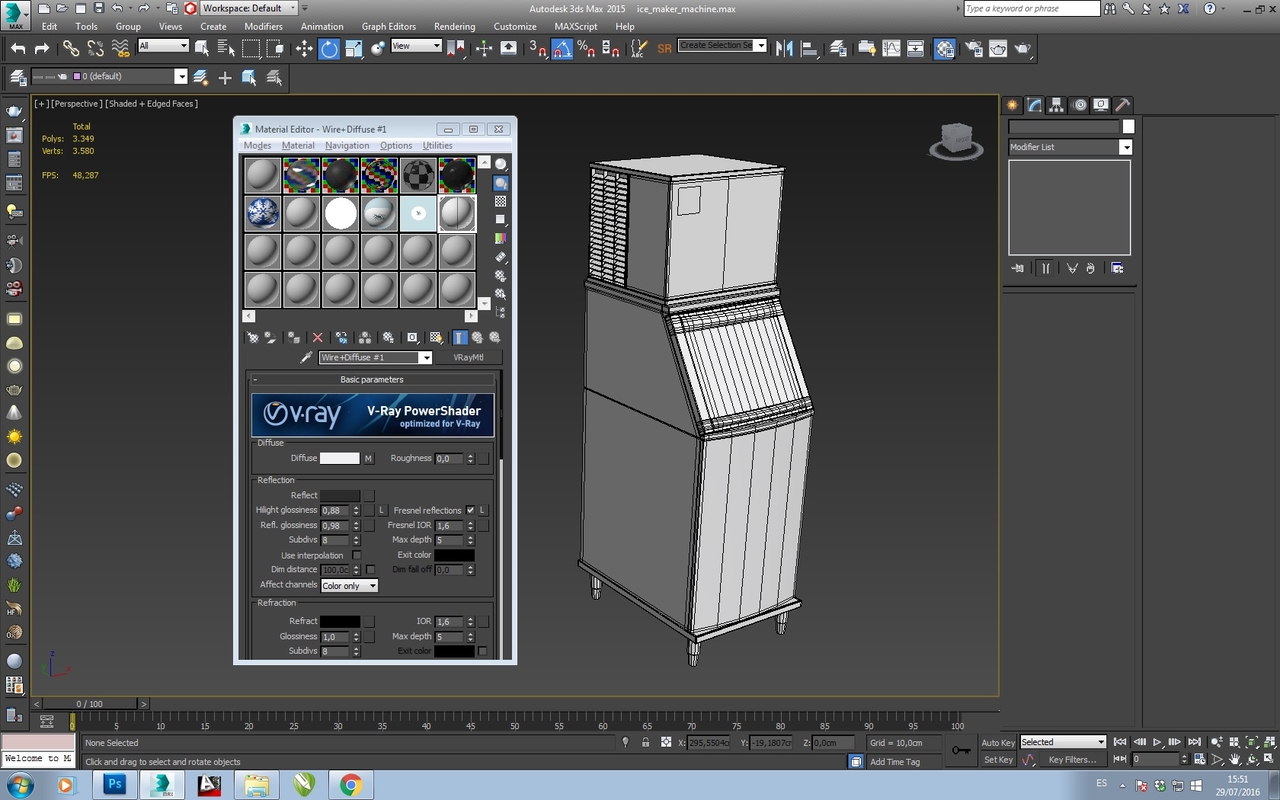Open Select by Name list tool
The width and height of the screenshot is (1280, 800).
(227, 48)
